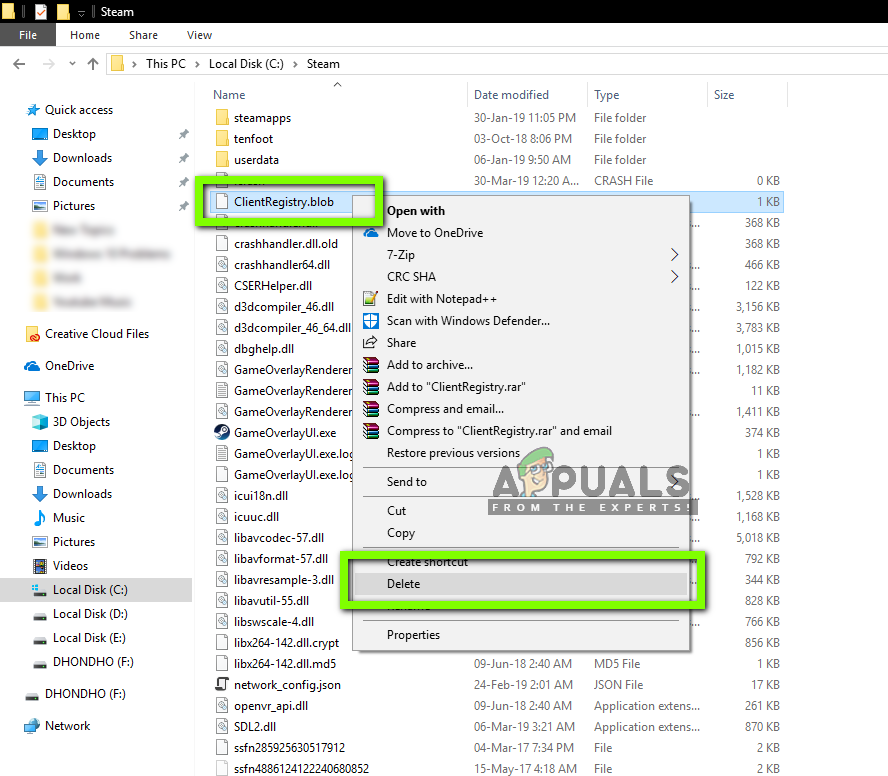Click This PC in address breadcrumb

[165, 64]
